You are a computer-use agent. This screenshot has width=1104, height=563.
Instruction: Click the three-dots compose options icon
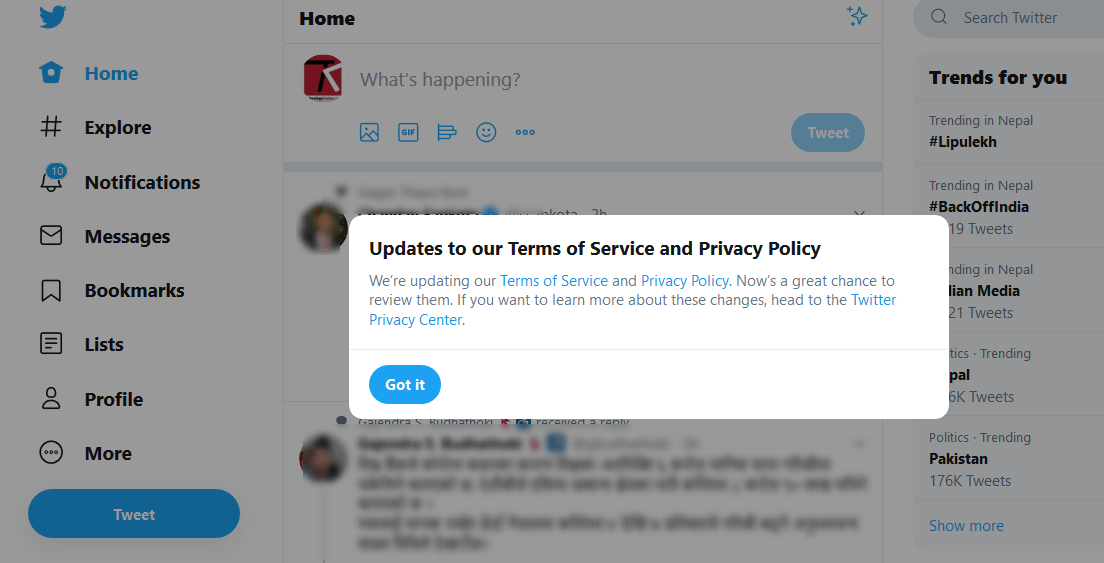point(525,132)
